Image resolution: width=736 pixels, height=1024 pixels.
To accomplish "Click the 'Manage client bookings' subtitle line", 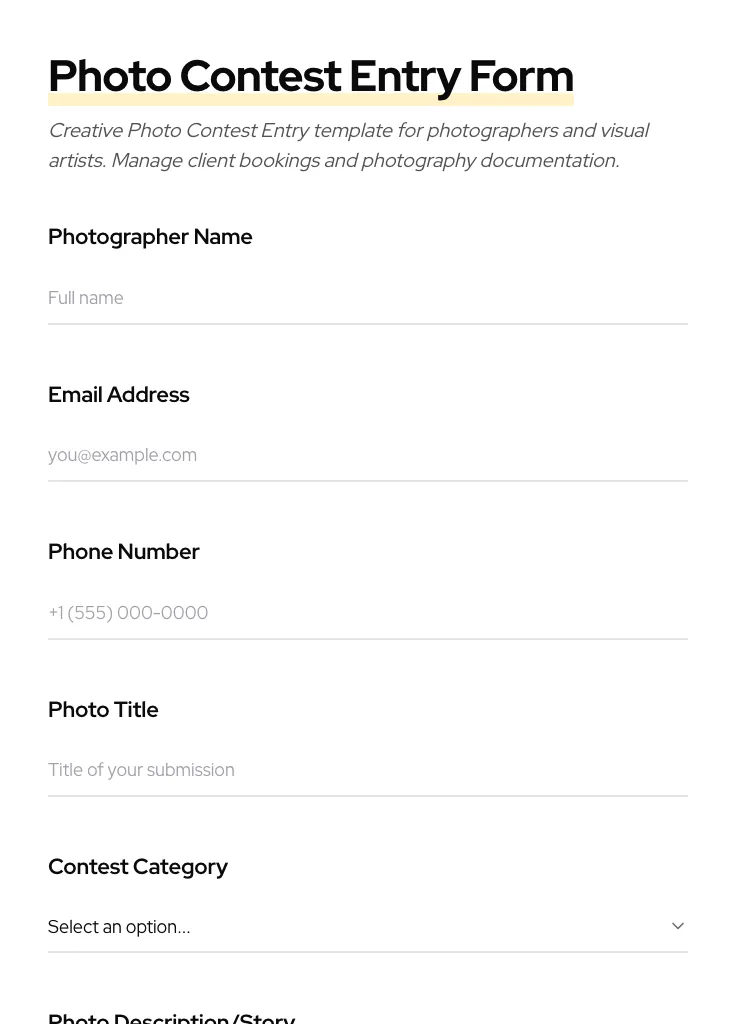I will point(333,161).
